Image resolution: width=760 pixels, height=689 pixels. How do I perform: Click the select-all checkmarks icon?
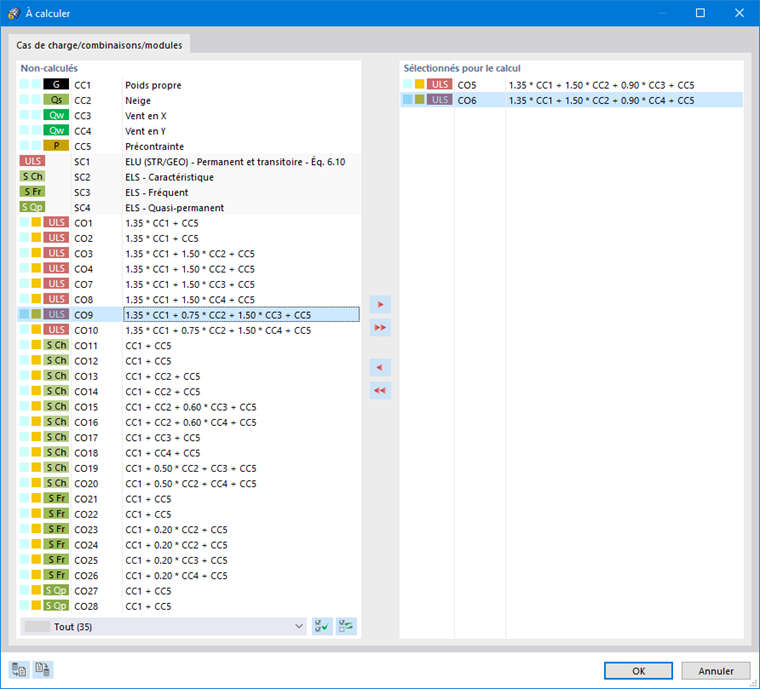(x=322, y=626)
